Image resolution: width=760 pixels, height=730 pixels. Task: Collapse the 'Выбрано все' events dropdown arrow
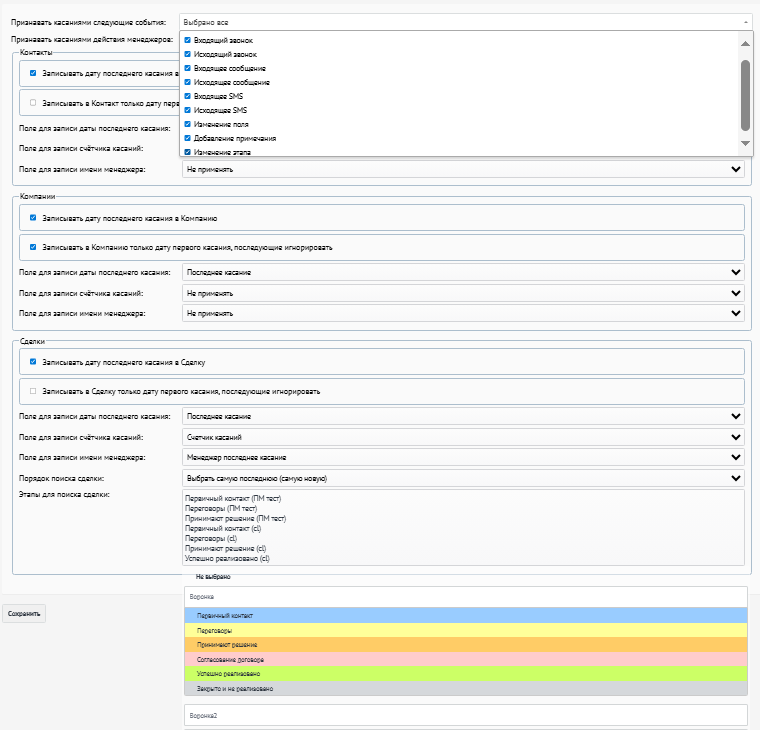coord(745,22)
